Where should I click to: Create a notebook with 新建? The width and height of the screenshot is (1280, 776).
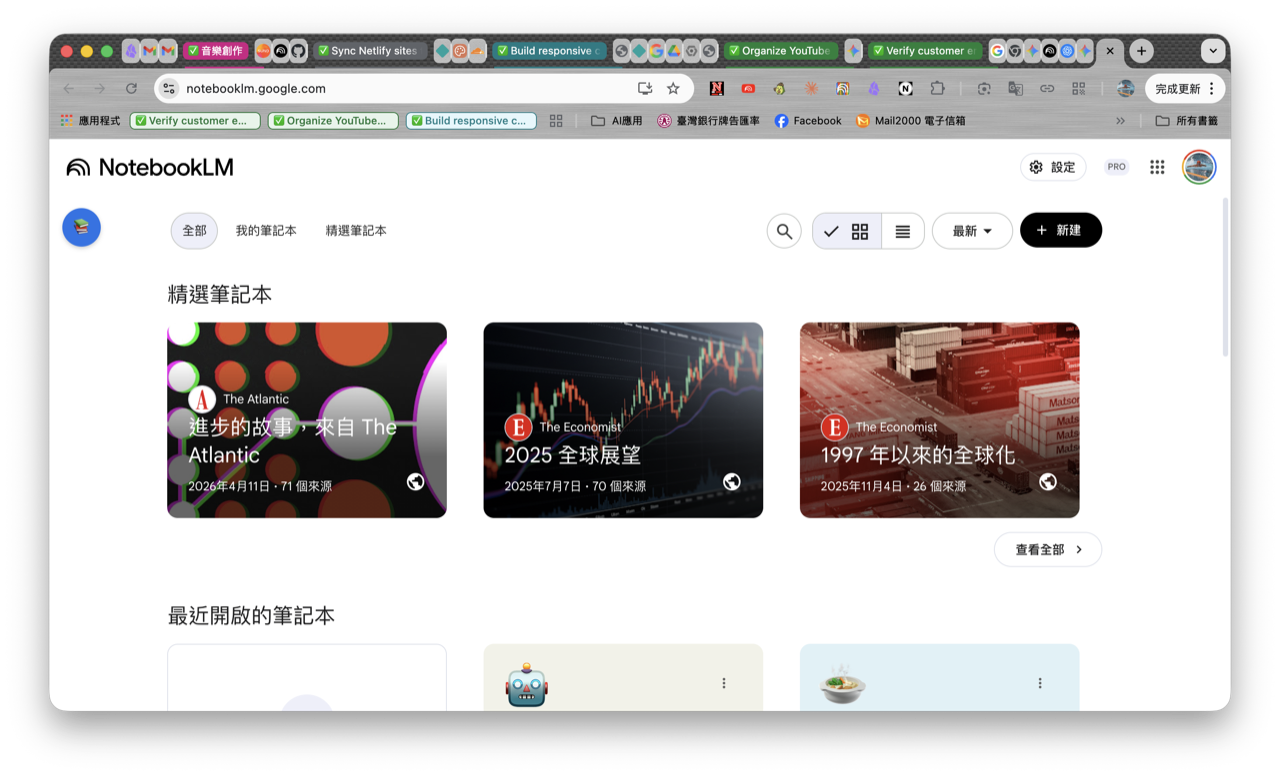click(x=1061, y=230)
